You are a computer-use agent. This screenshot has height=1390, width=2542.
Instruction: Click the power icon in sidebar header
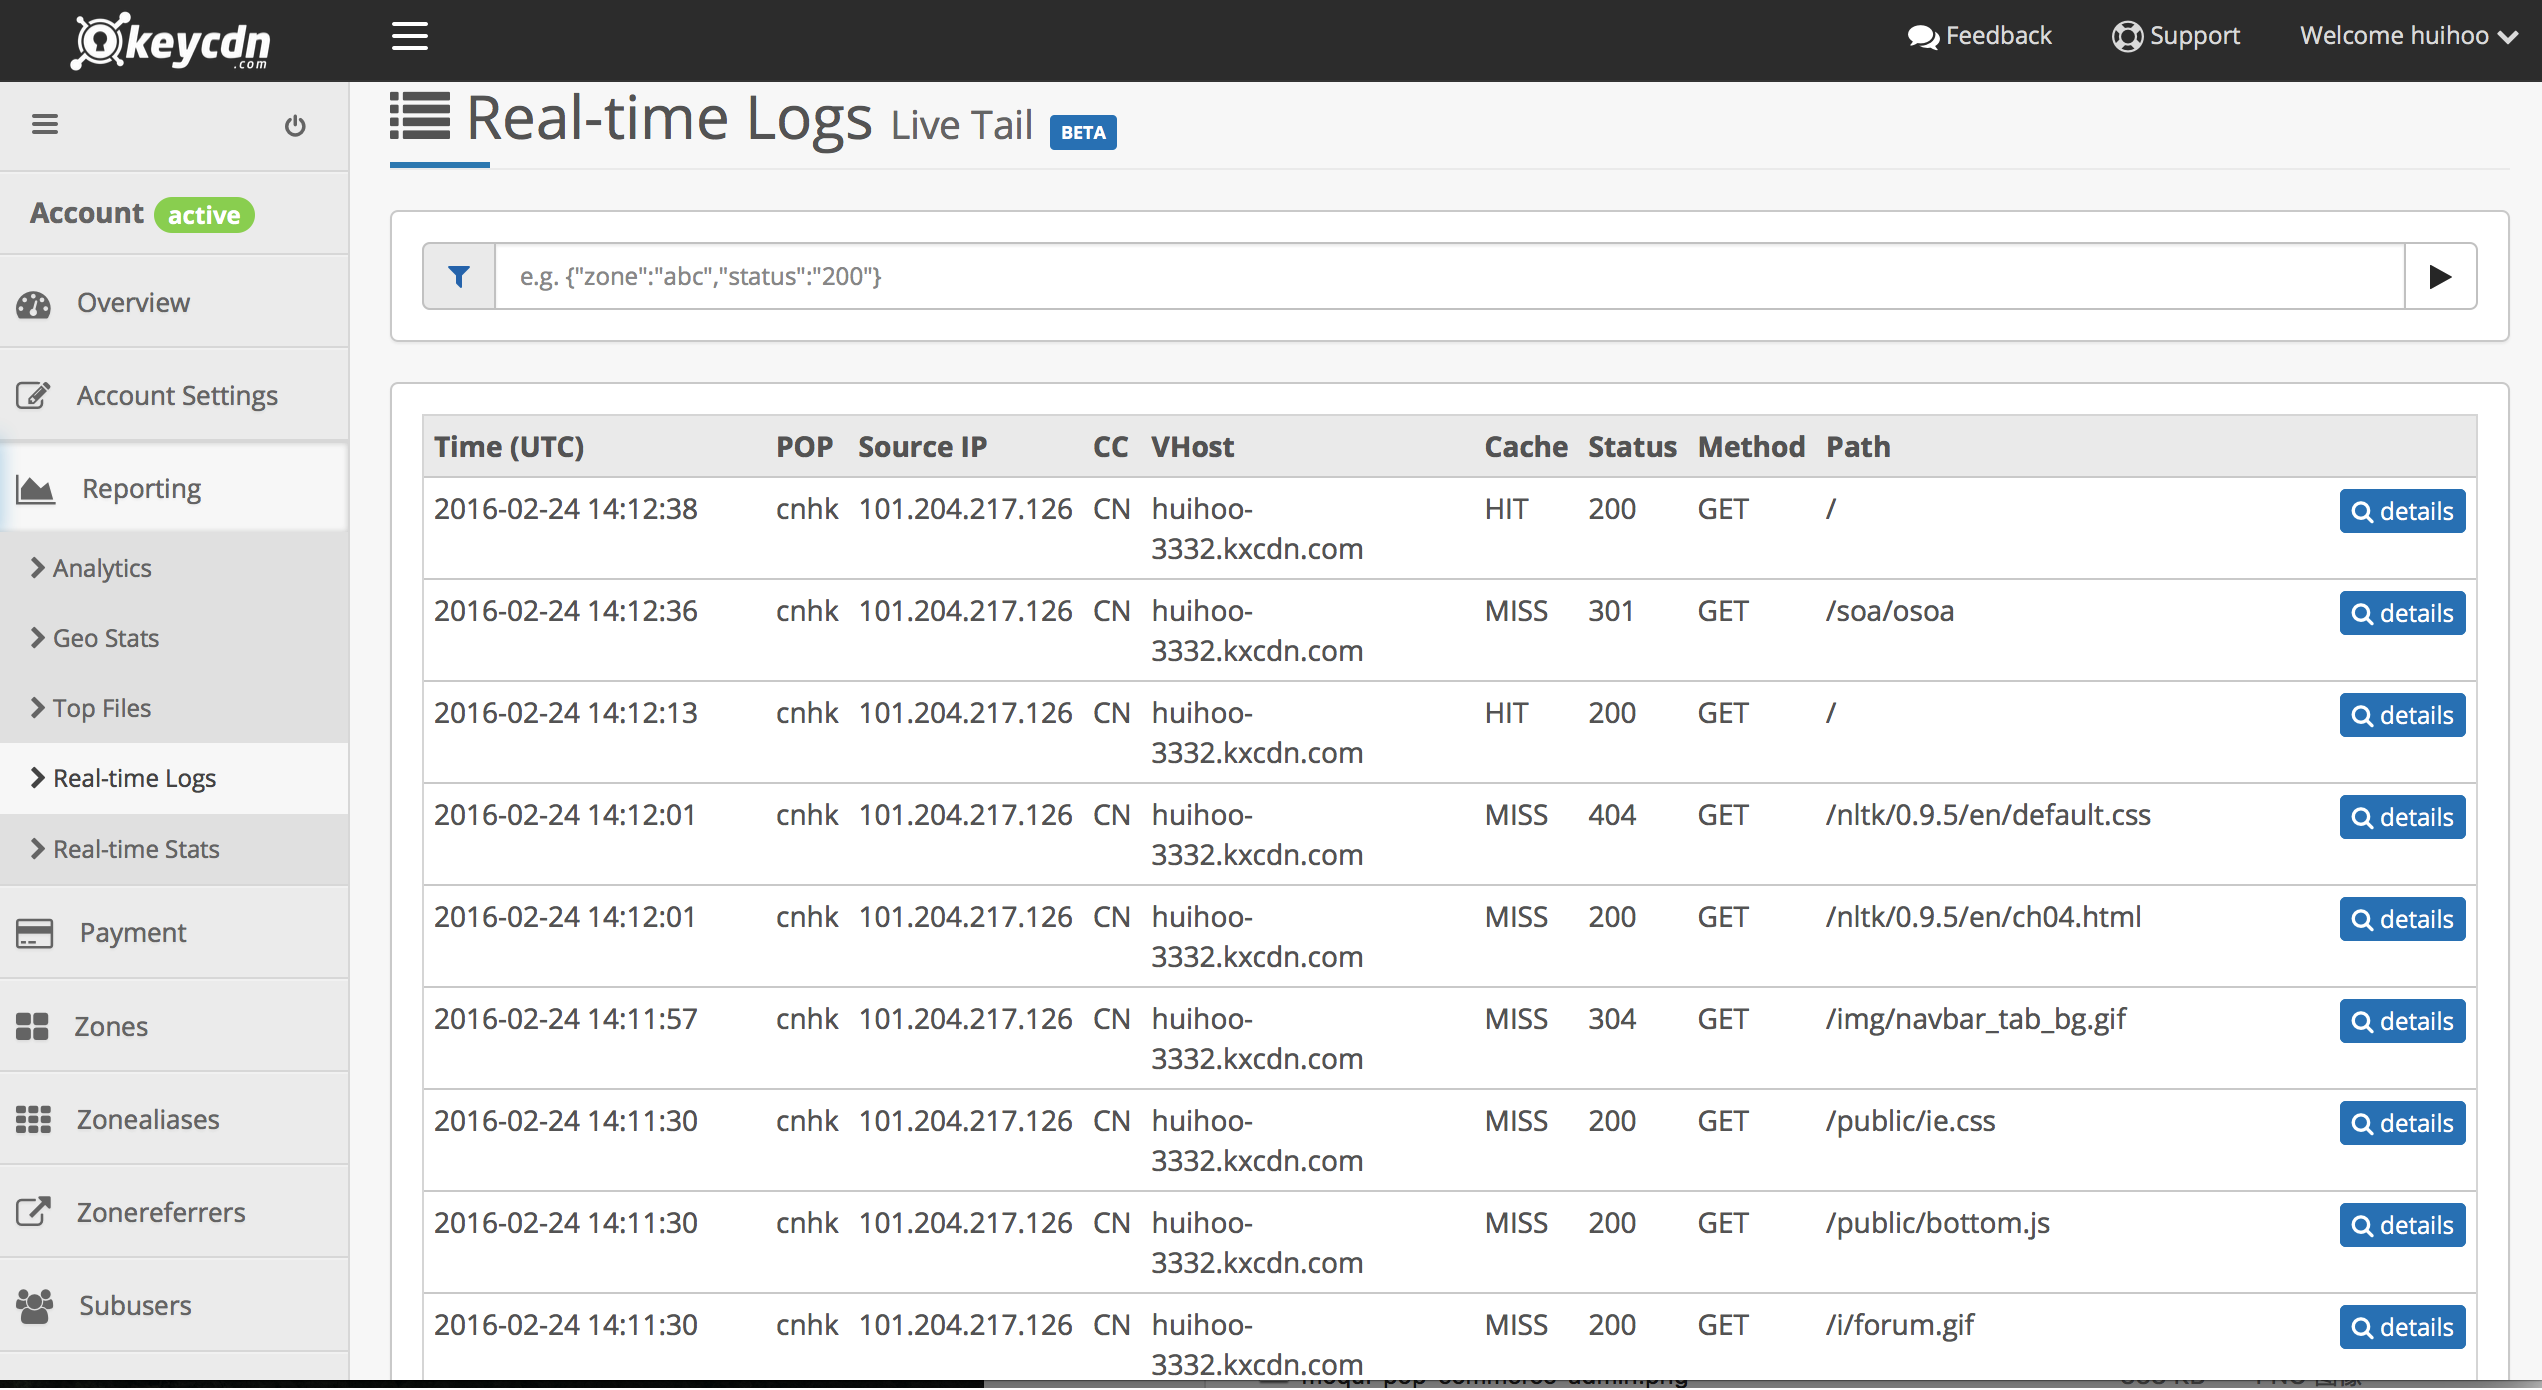coord(294,126)
